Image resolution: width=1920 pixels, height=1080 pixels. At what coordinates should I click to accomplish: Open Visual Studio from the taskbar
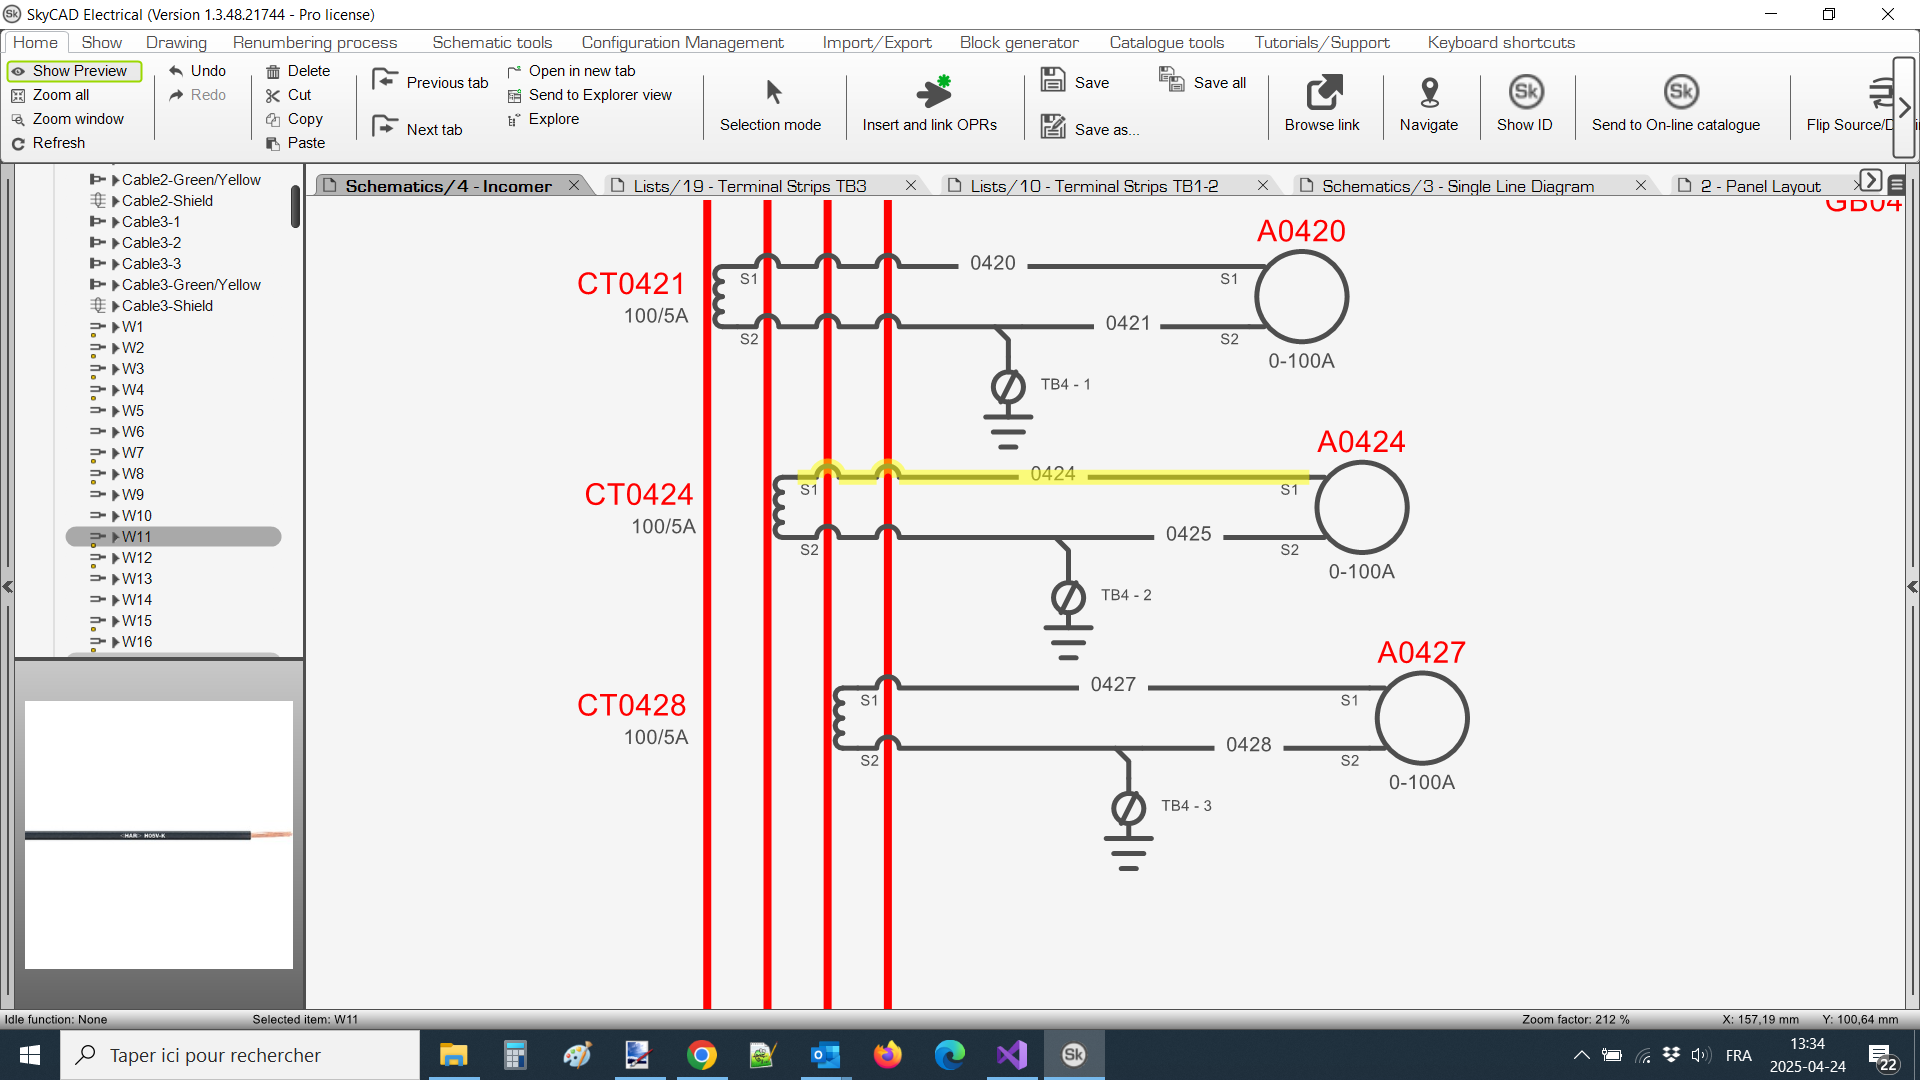pyautogui.click(x=1012, y=1055)
